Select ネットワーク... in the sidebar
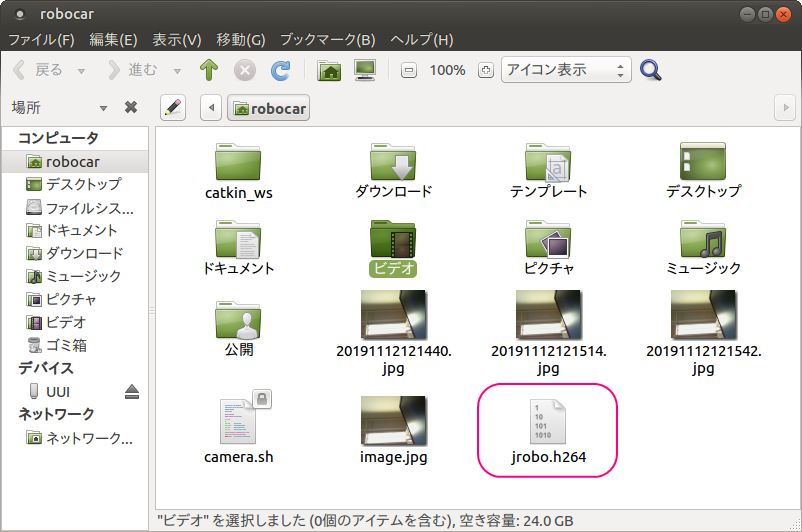Screen dimensions: 802x532 [x=75, y=438]
